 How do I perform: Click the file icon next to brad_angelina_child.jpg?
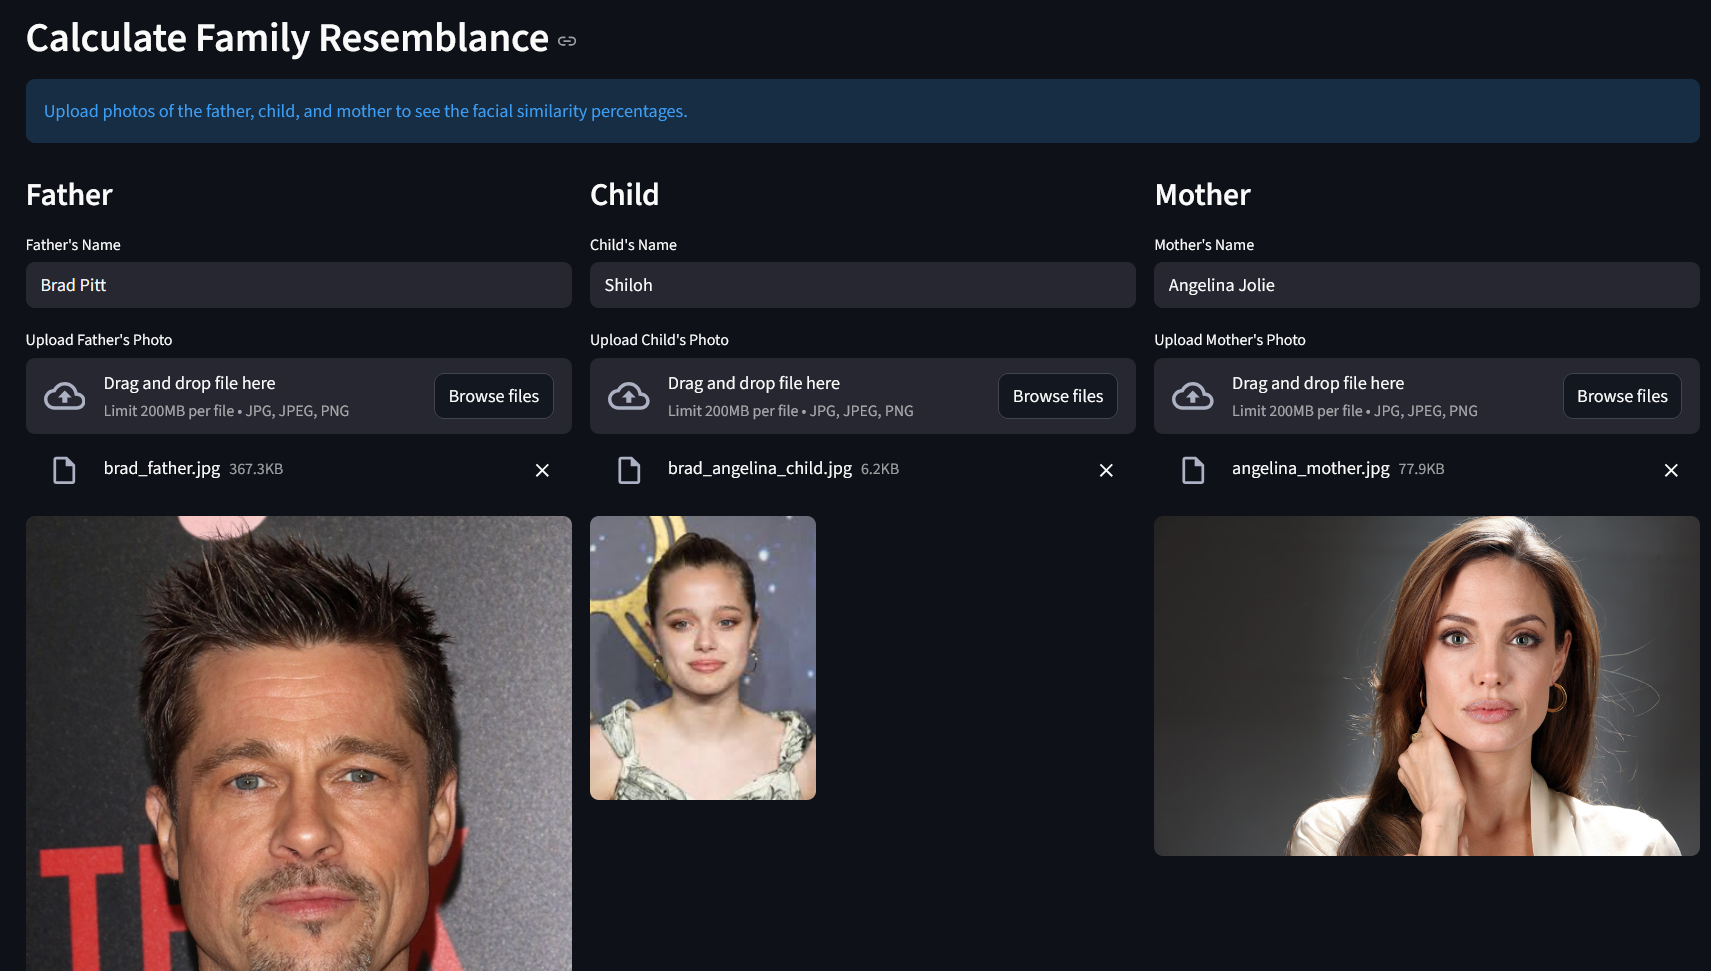[629, 470]
